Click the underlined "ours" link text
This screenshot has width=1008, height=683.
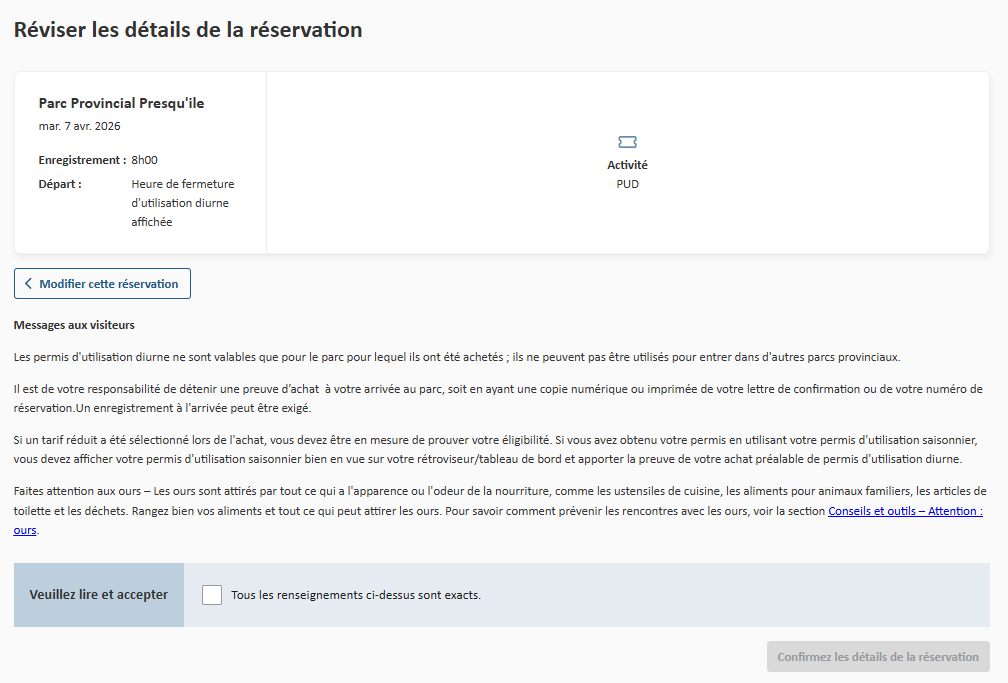pyautogui.click(x=24, y=529)
